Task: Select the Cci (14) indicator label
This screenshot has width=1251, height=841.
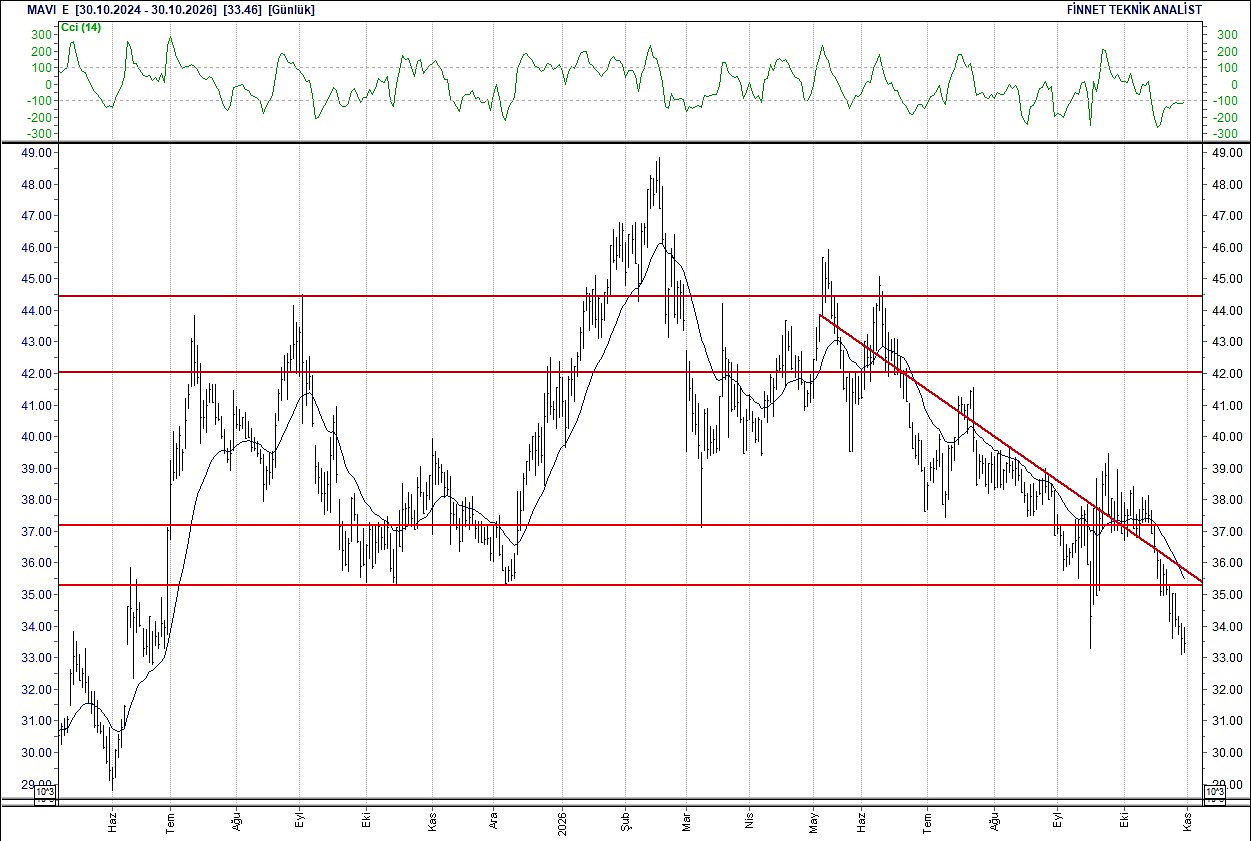Action: [x=82, y=27]
